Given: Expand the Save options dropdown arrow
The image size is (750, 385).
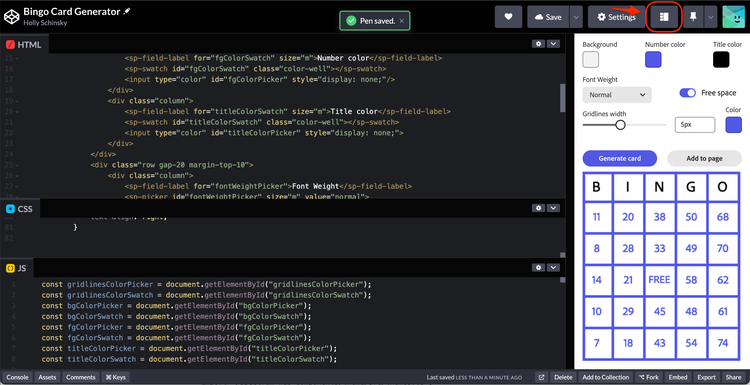Looking at the screenshot, I should [x=576, y=17].
